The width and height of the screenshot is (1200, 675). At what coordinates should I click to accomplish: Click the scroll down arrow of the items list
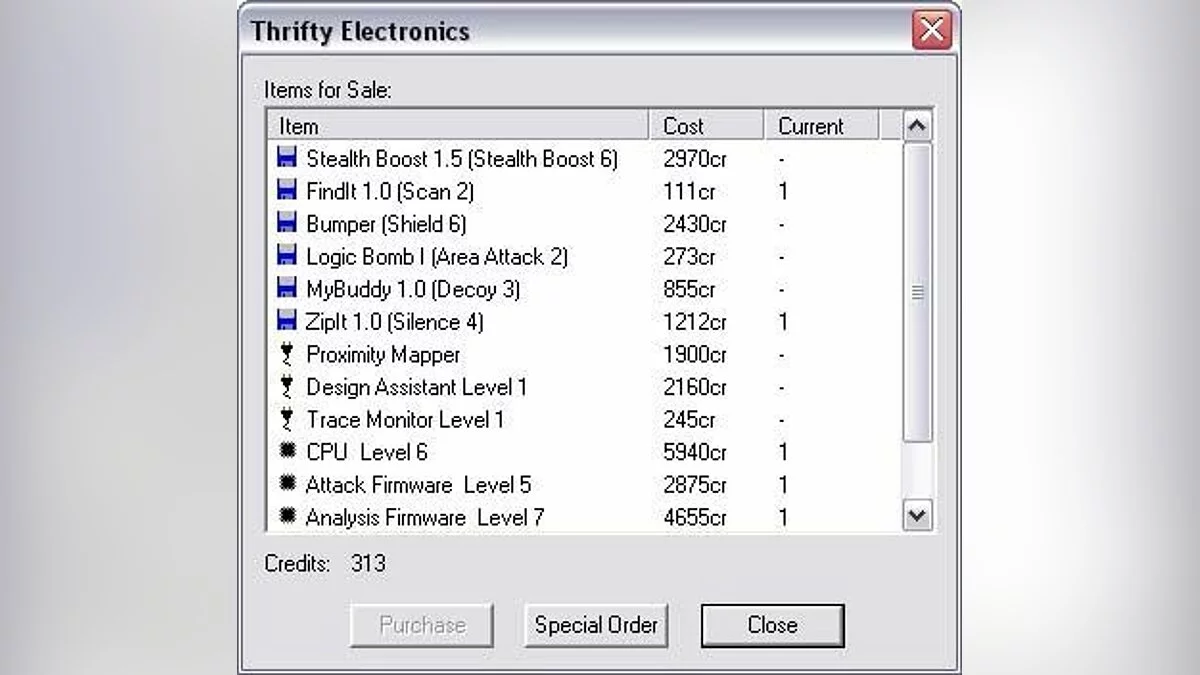[x=917, y=516]
